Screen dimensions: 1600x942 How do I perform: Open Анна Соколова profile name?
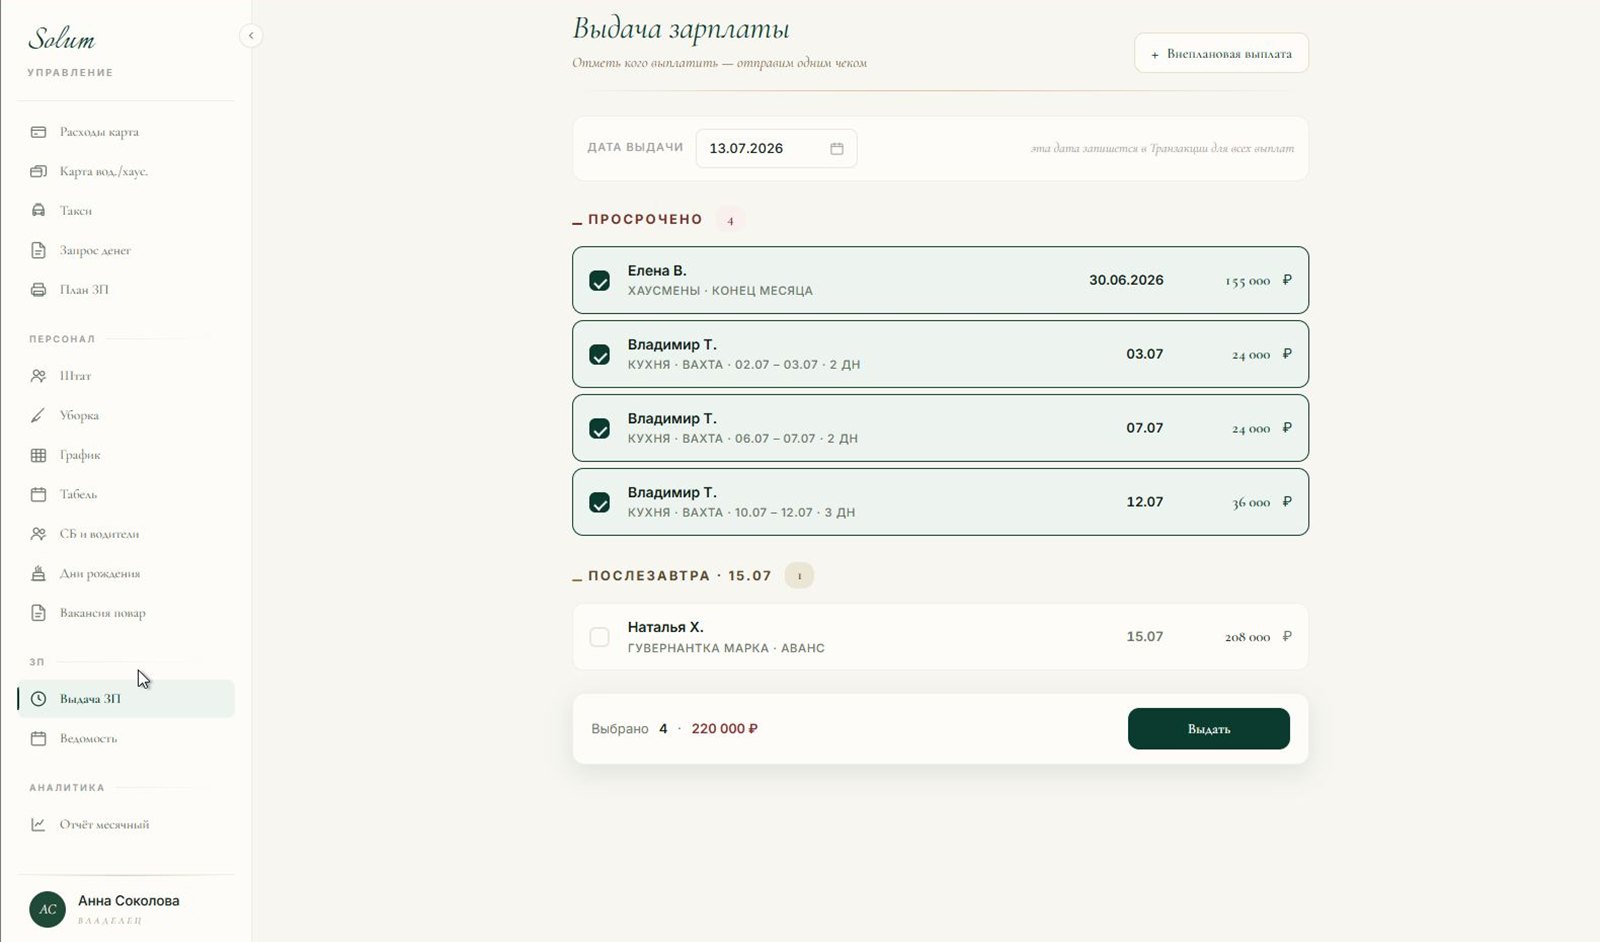(129, 901)
